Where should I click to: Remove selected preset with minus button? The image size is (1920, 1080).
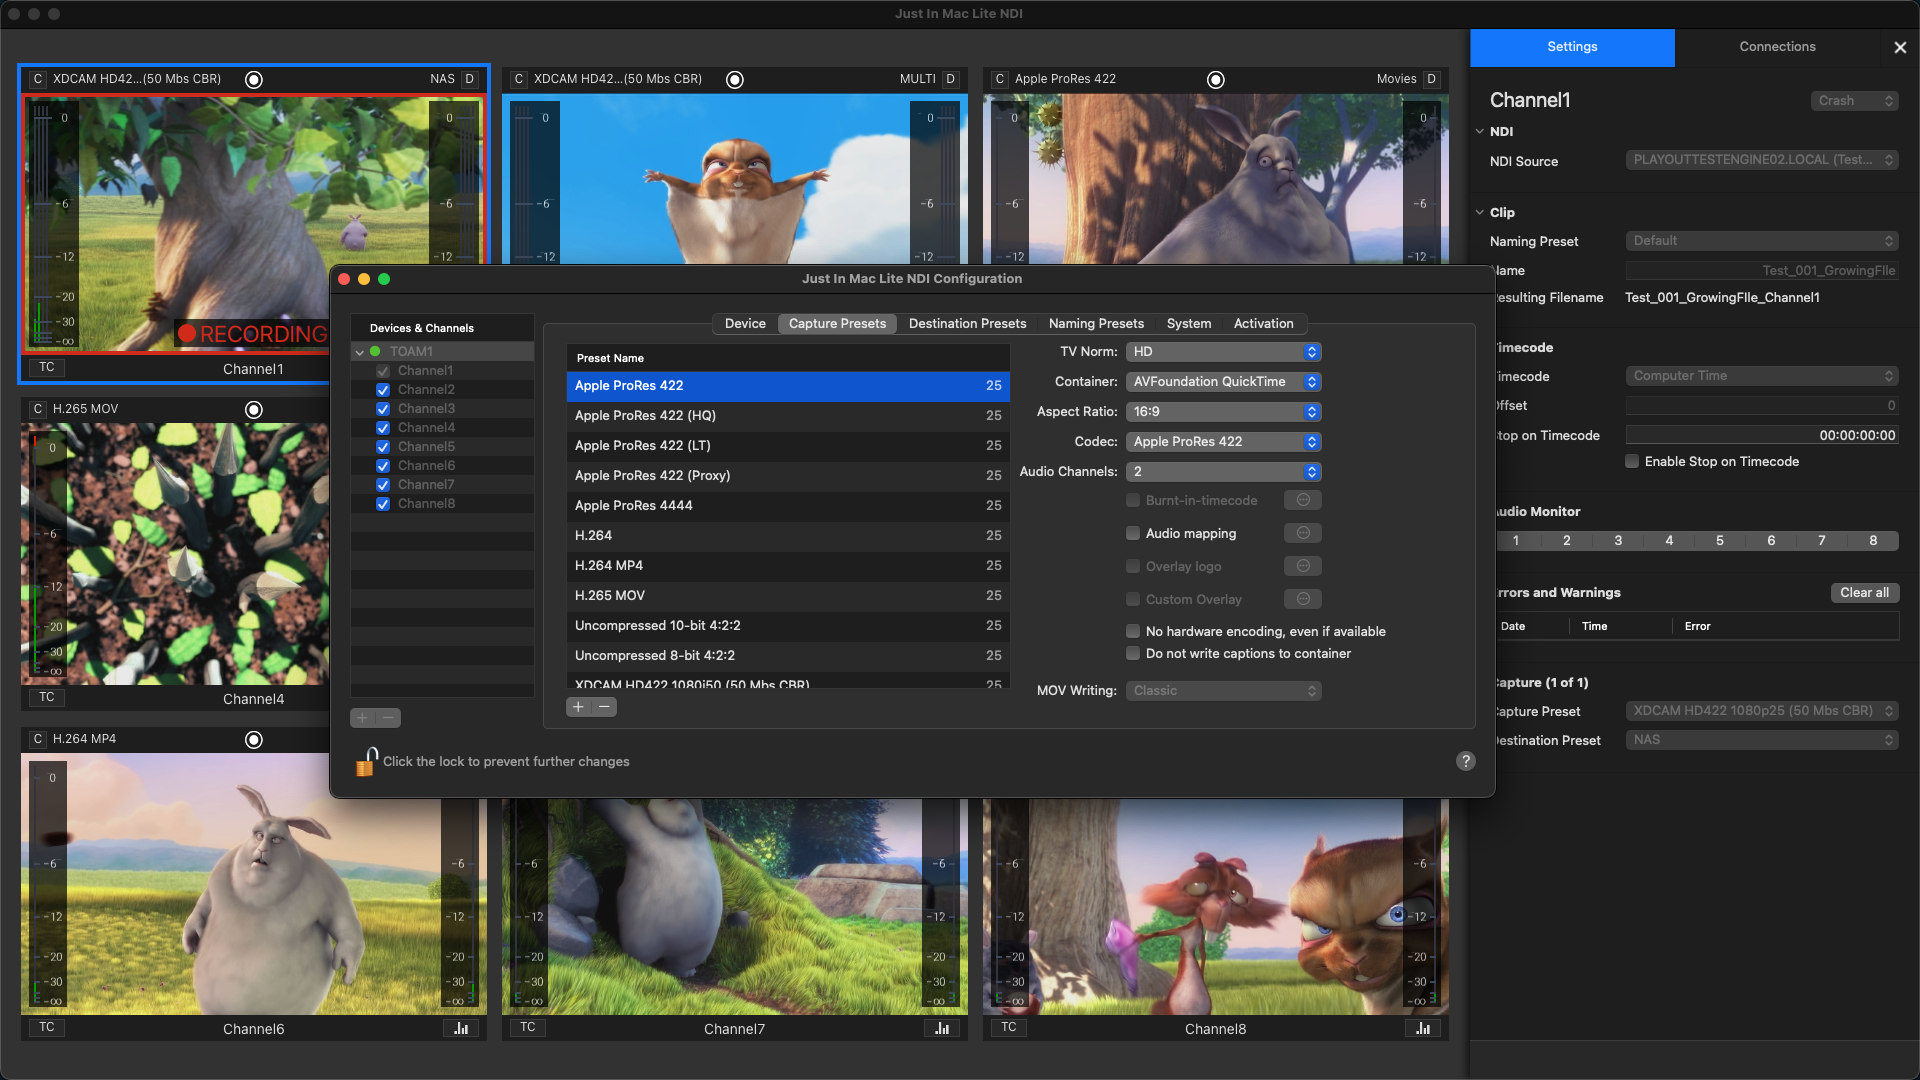point(604,707)
